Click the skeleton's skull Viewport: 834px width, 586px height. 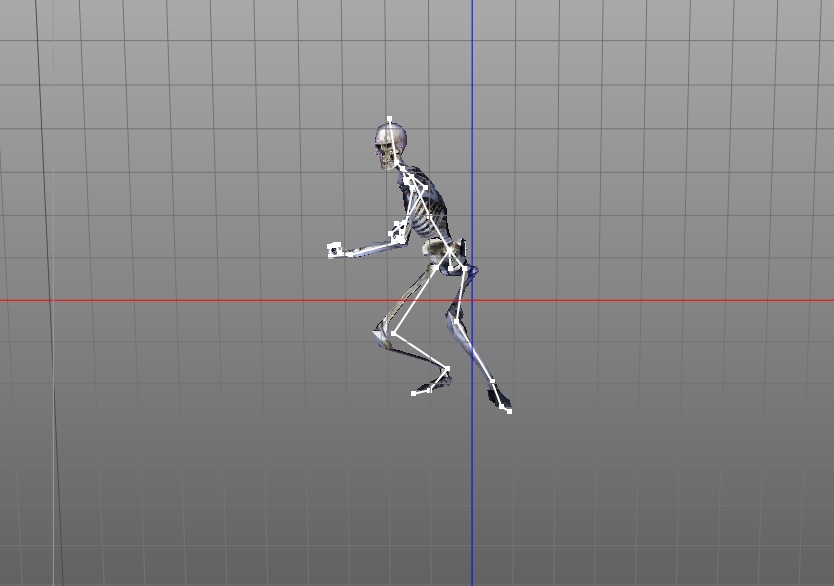click(x=389, y=142)
